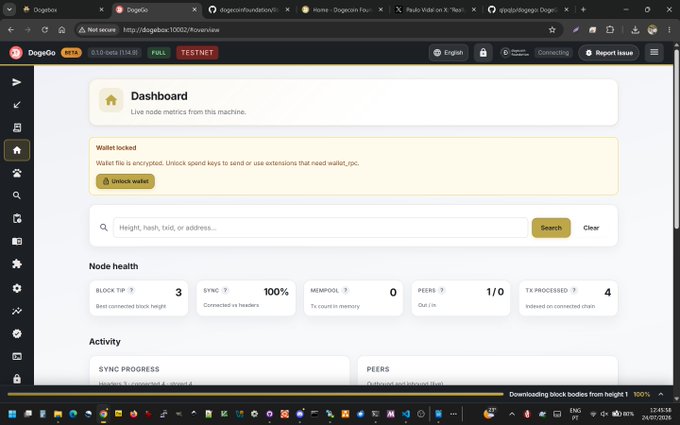Click the Clear button
680x425 pixels.
(591, 228)
